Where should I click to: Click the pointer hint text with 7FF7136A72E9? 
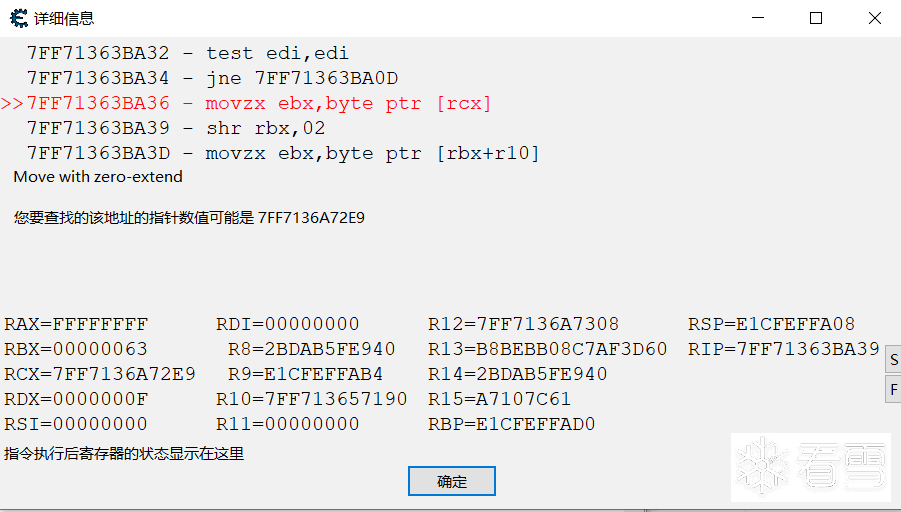point(189,217)
